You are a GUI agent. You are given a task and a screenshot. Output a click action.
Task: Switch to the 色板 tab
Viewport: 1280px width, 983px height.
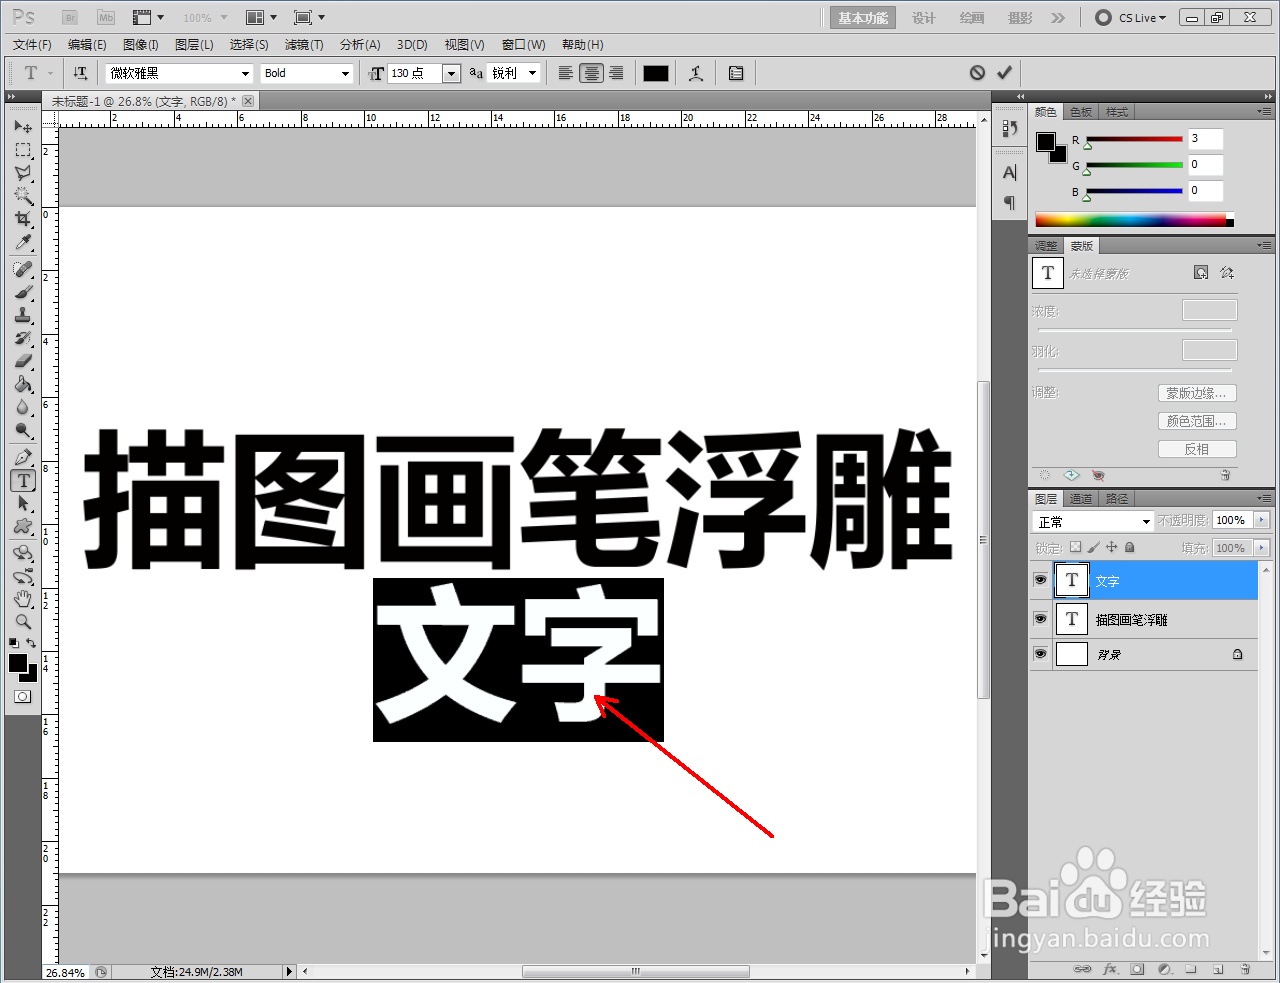pos(1081,112)
